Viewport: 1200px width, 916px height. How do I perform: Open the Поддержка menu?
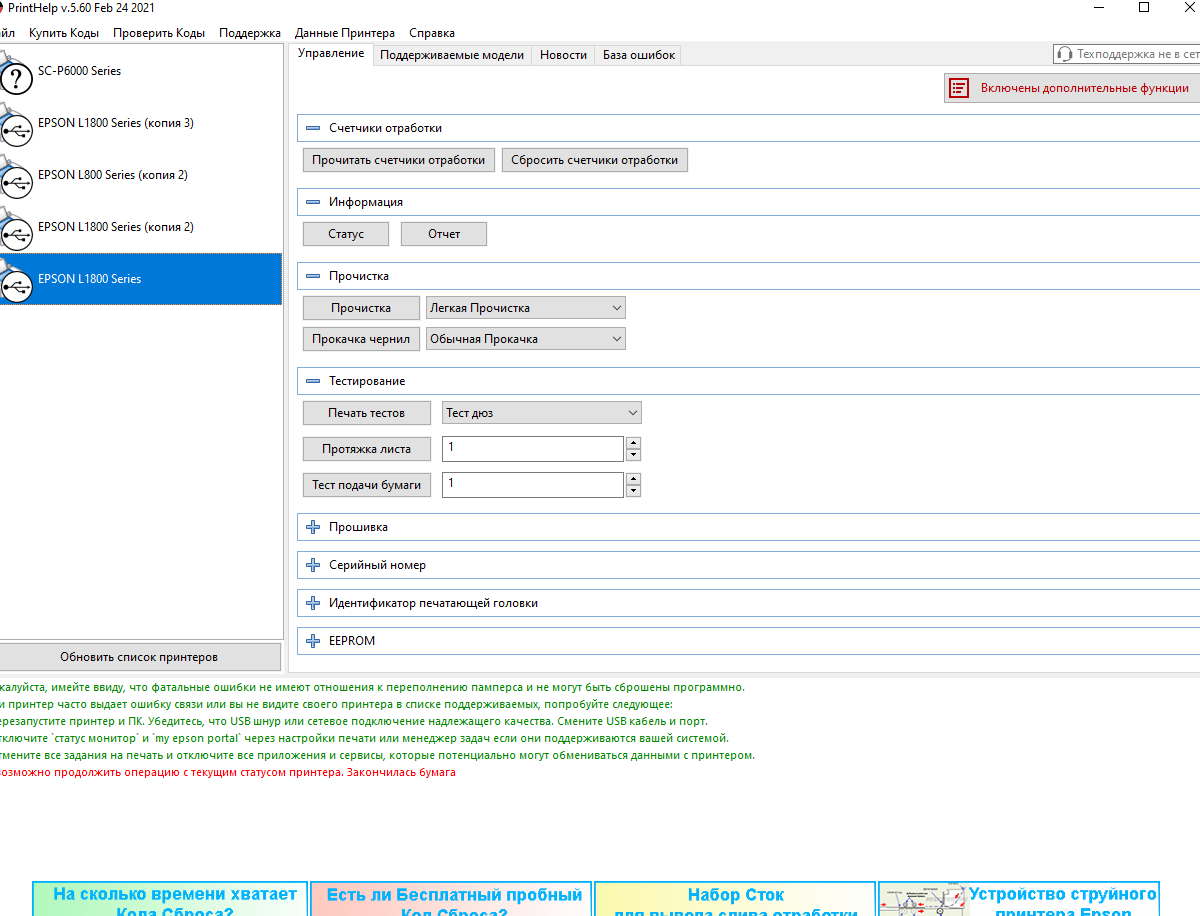pyautogui.click(x=250, y=33)
